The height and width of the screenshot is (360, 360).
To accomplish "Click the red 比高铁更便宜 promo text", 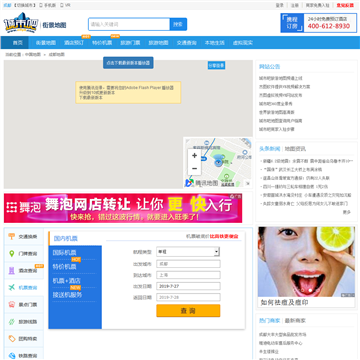I will click(224, 236).
